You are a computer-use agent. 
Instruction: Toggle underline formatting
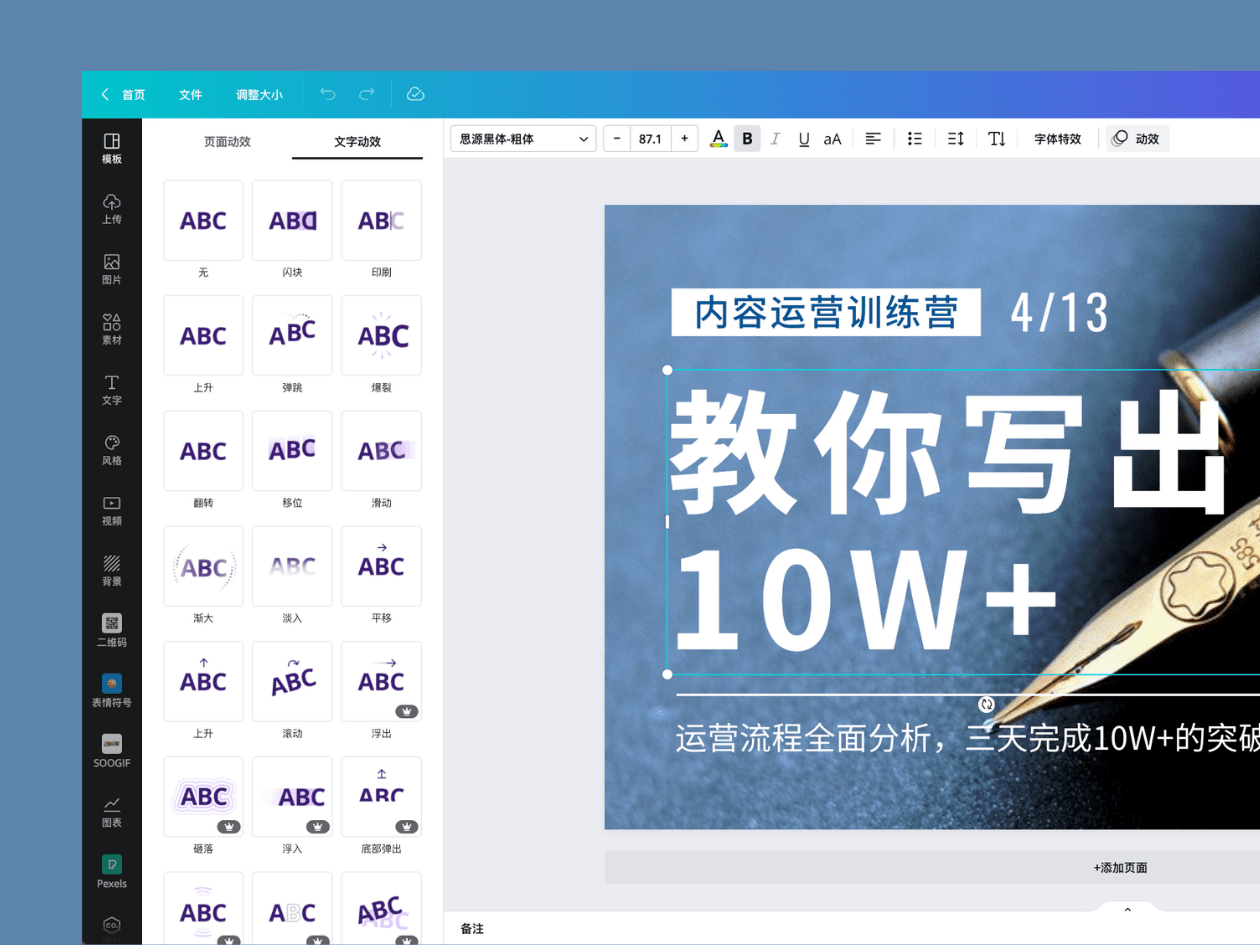[804, 139]
